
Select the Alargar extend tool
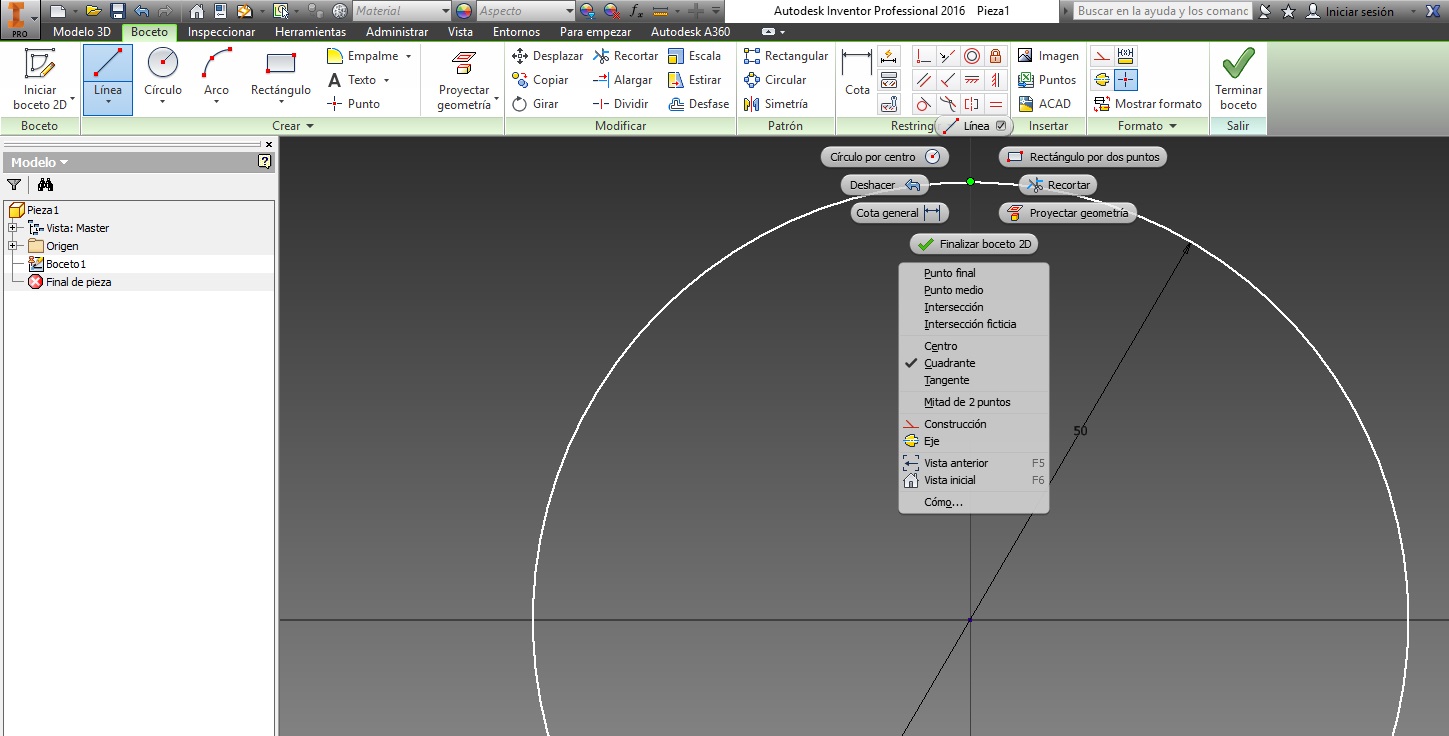622,80
